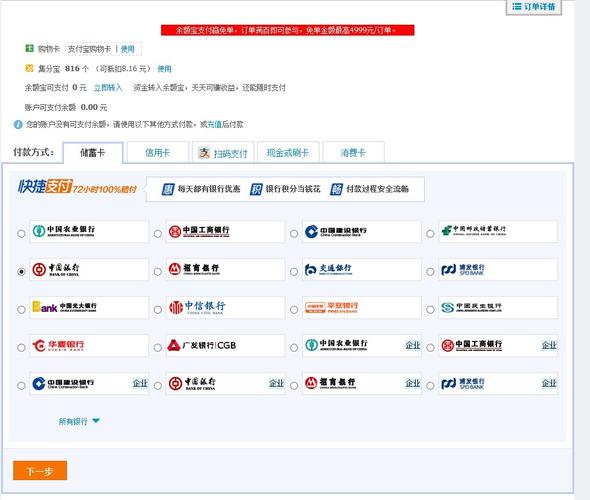Select enterprise SPD Bank radio button
The width and height of the screenshot is (590, 500).
pyautogui.click(x=430, y=386)
